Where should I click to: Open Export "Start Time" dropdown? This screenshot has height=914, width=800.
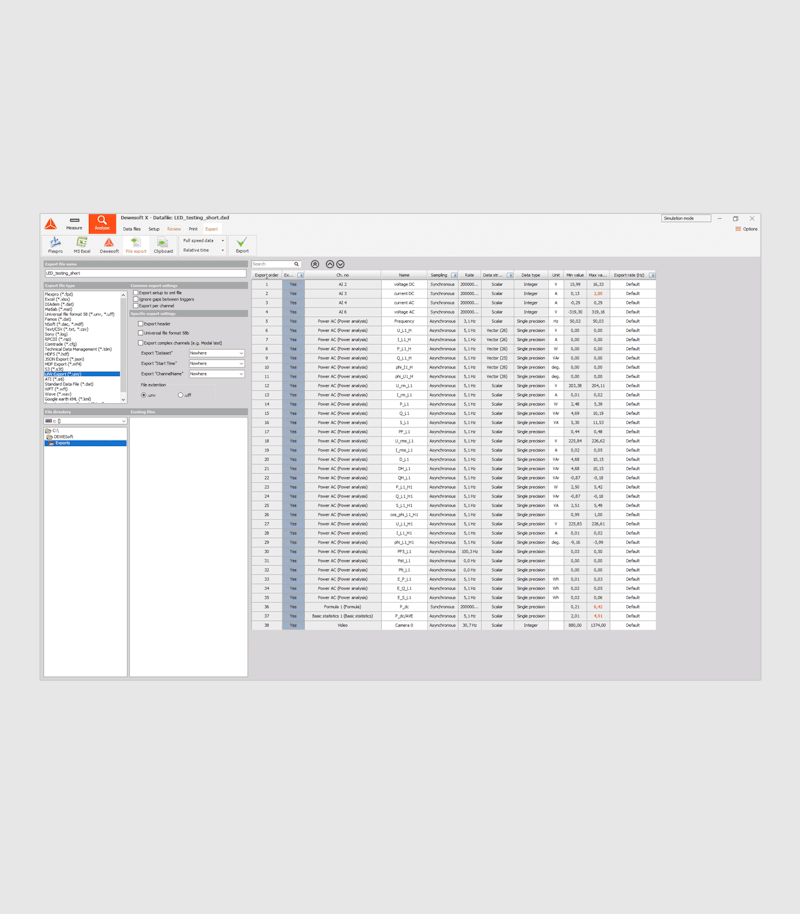[x=216, y=363]
